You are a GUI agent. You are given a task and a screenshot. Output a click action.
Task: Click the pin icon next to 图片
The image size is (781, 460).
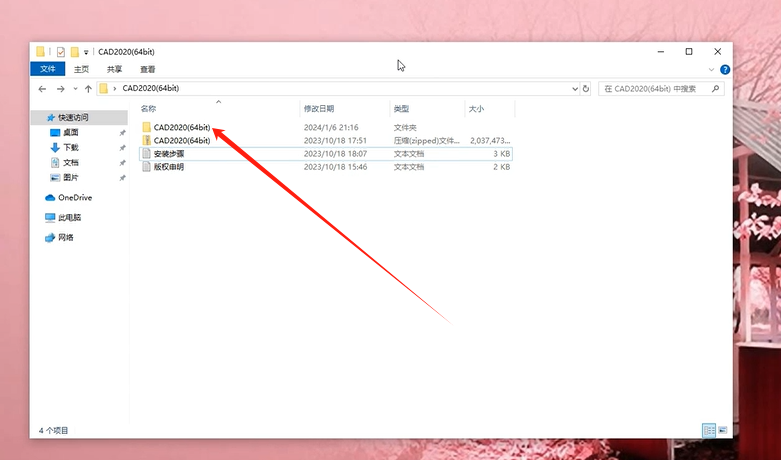coord(123,178)
